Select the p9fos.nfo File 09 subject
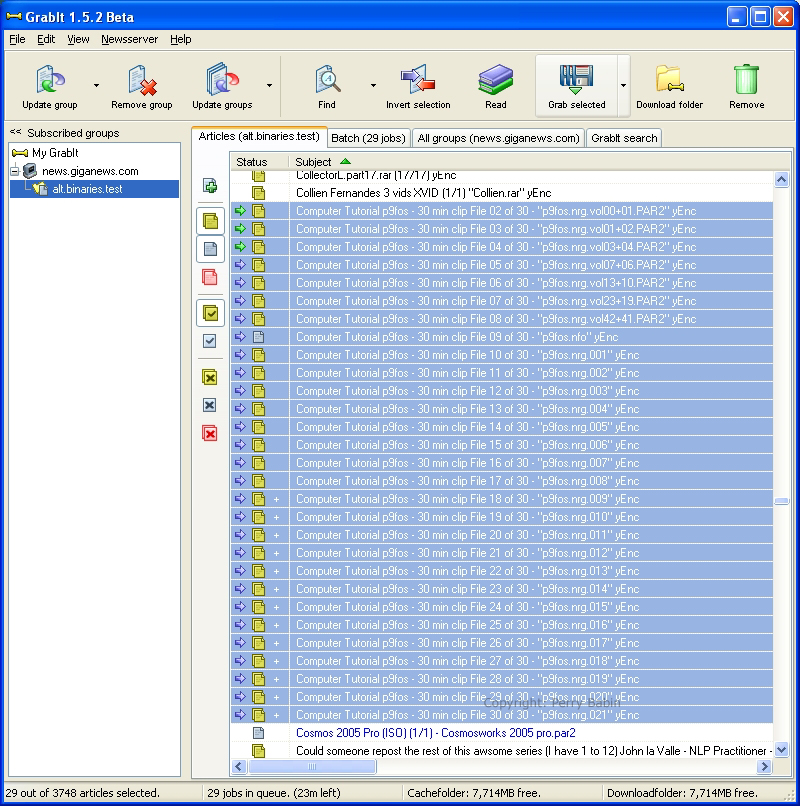 coord(457,337)
